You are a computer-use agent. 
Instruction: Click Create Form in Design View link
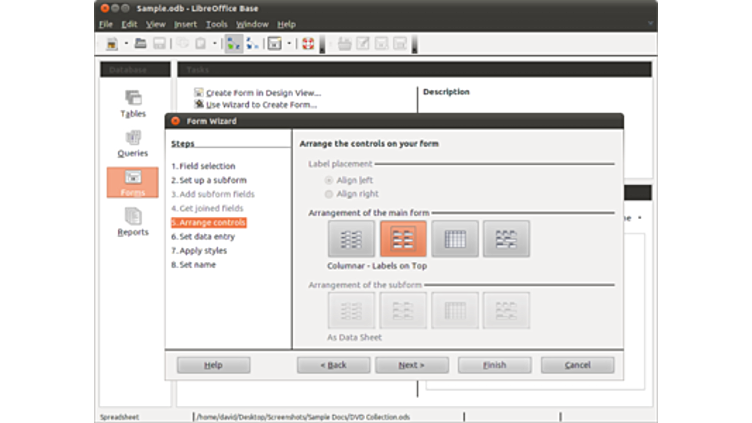262,93
